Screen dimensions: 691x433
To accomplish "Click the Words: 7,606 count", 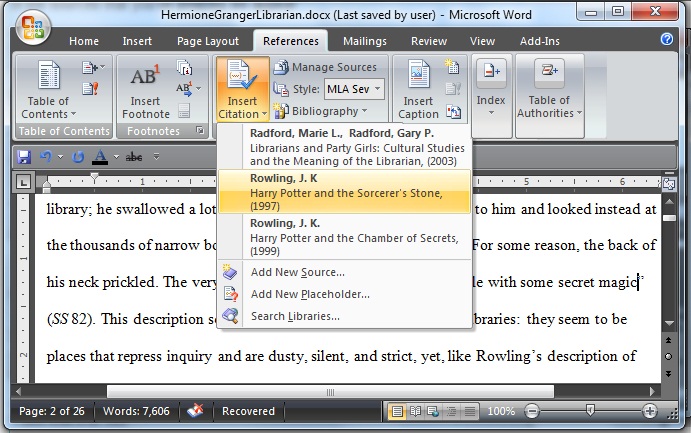I will click(136, 411).
